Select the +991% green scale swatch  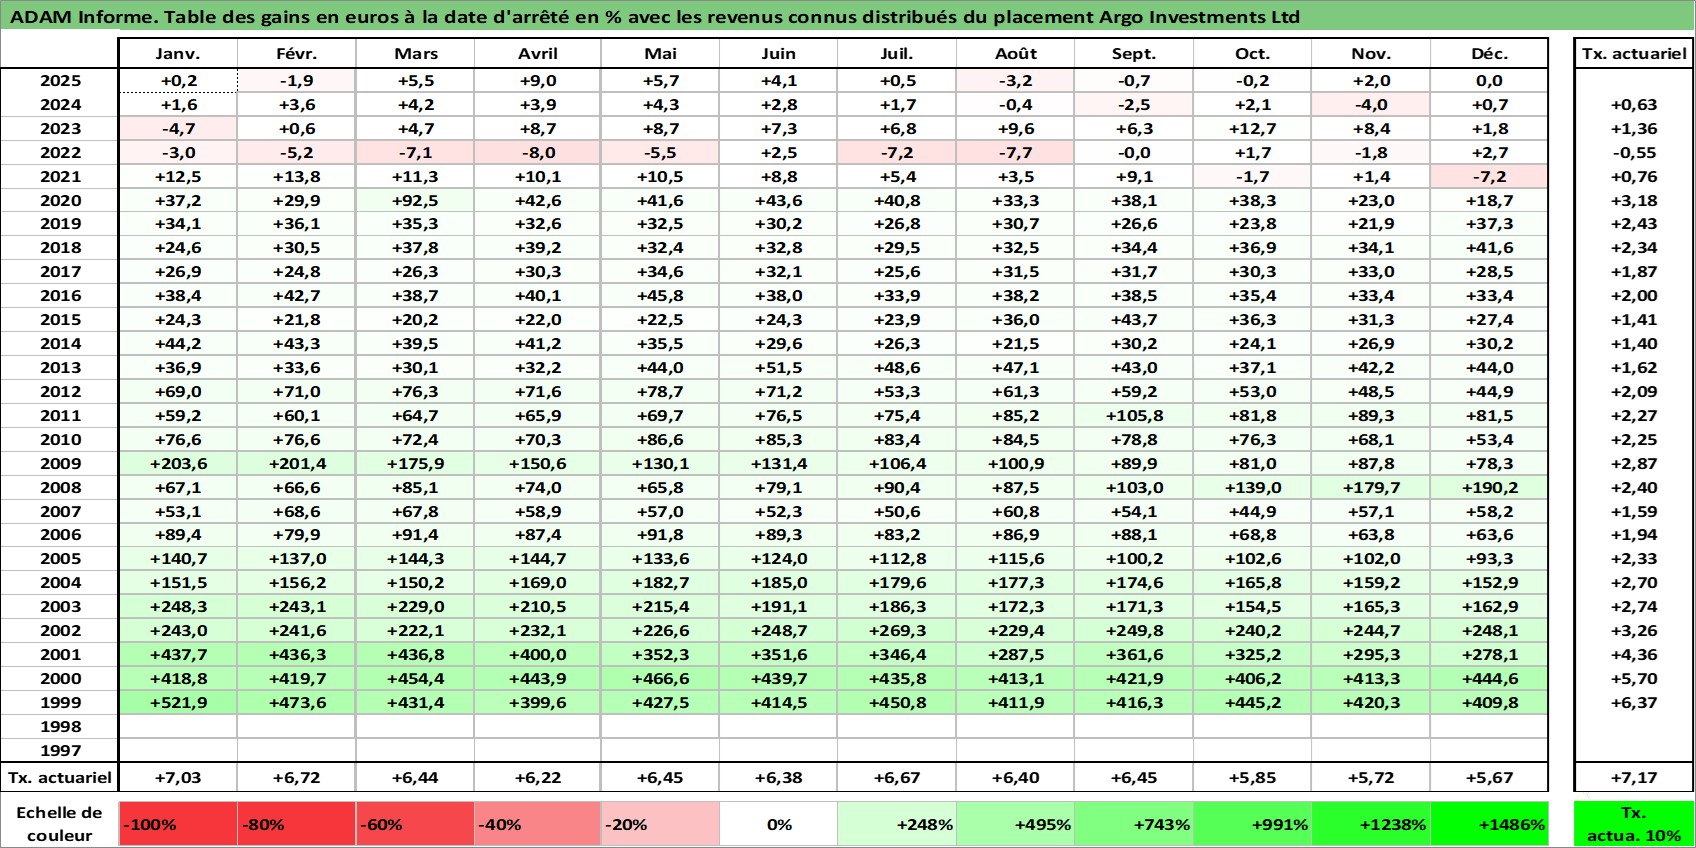(x=1252, y=824)
